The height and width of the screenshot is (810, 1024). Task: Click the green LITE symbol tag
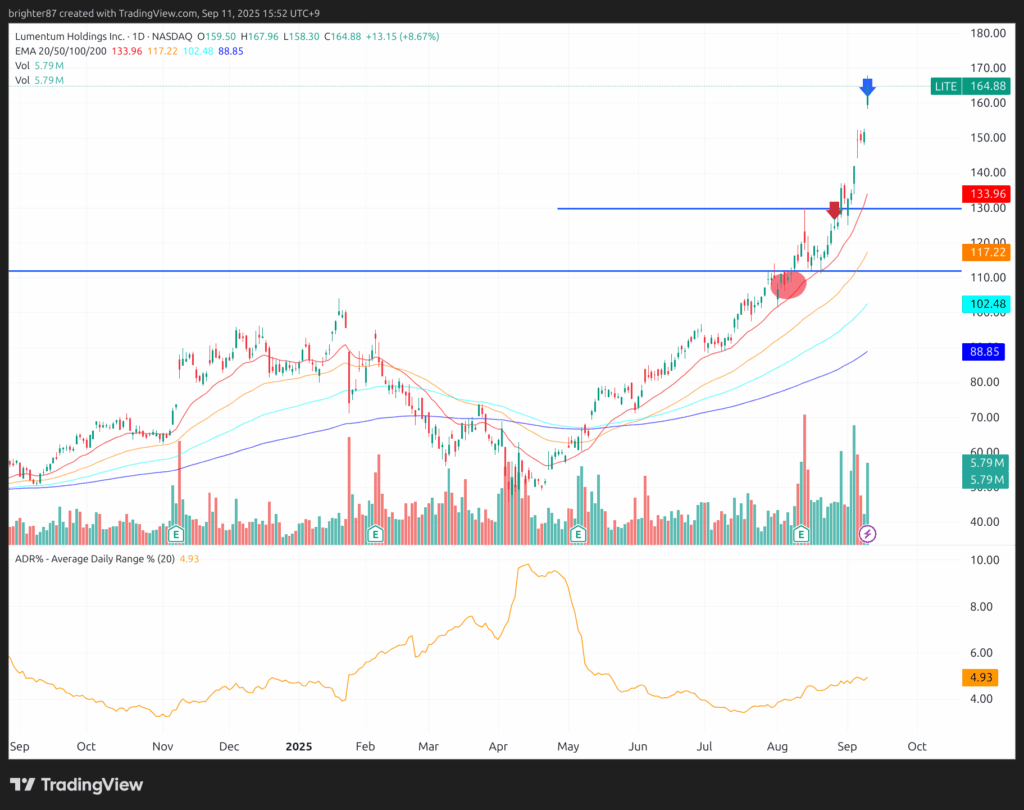[946, 86]
